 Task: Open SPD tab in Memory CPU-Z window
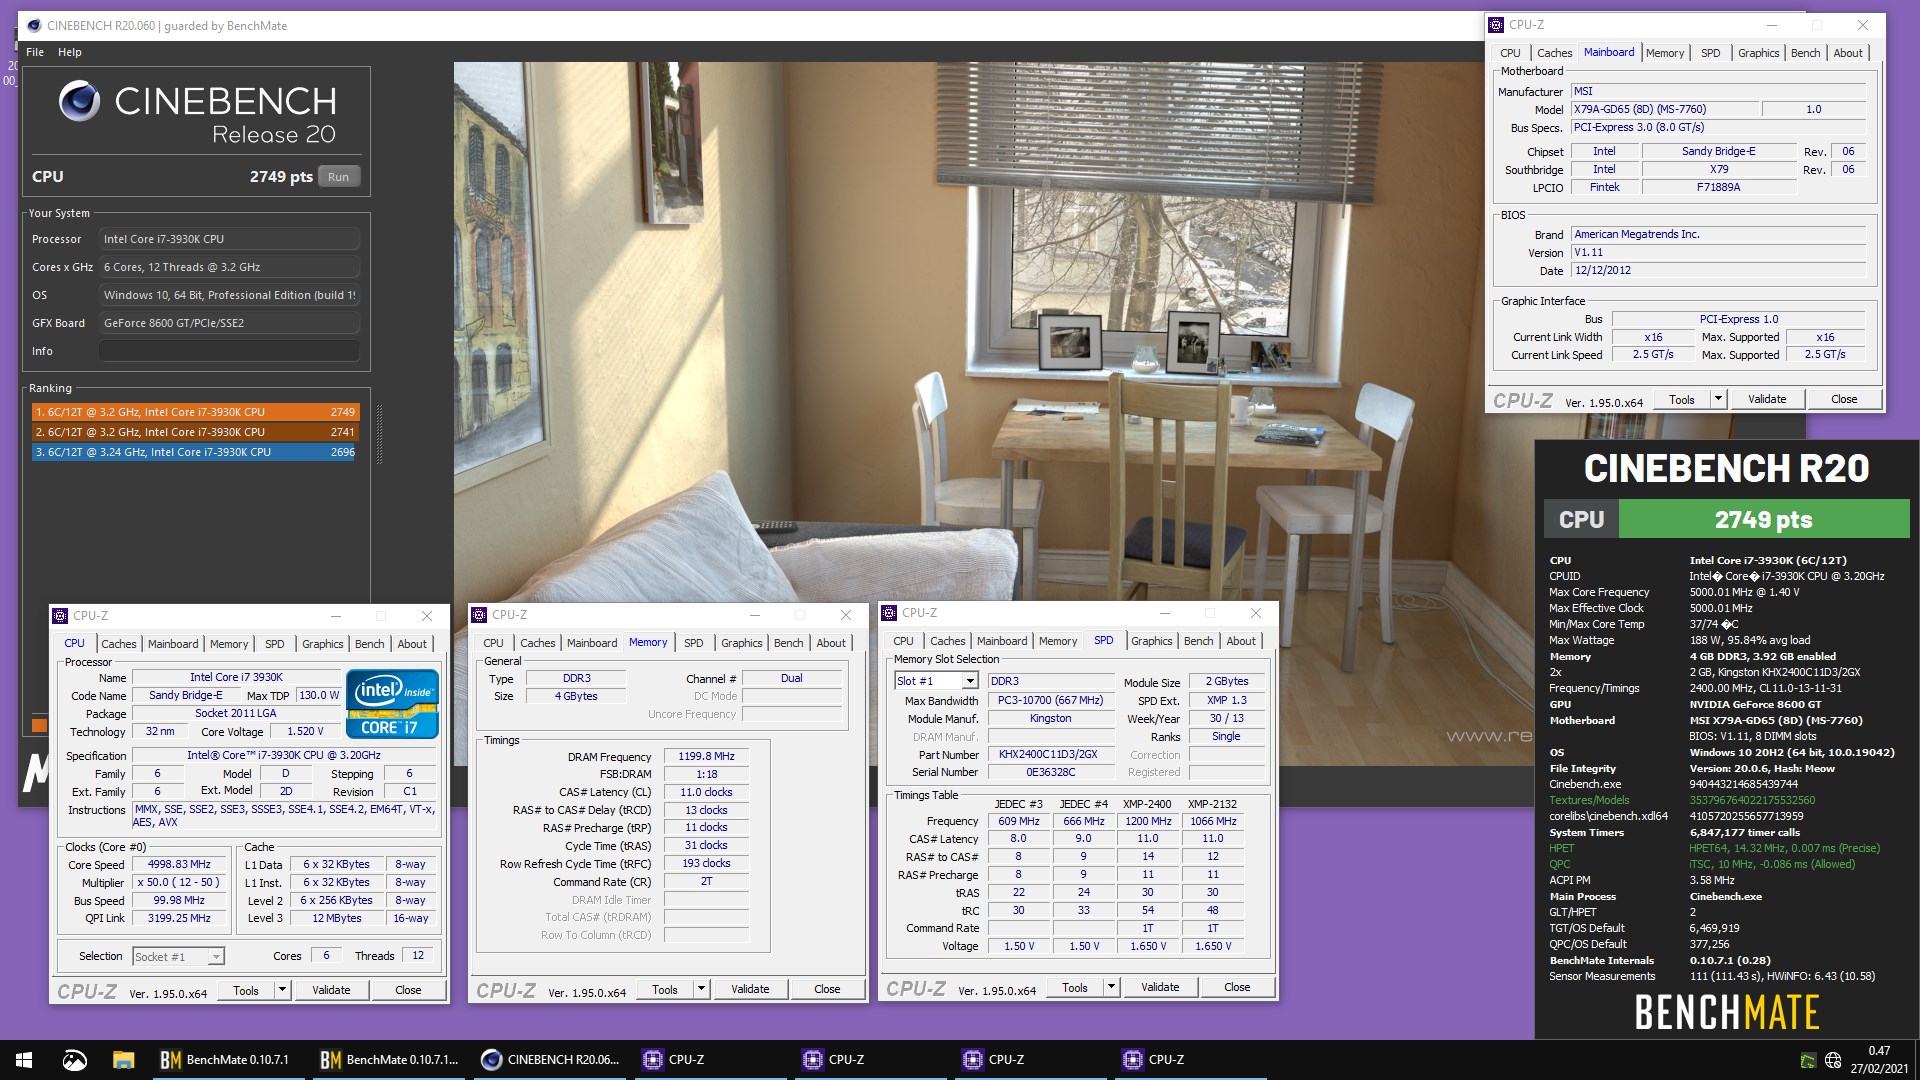(693, 643)
